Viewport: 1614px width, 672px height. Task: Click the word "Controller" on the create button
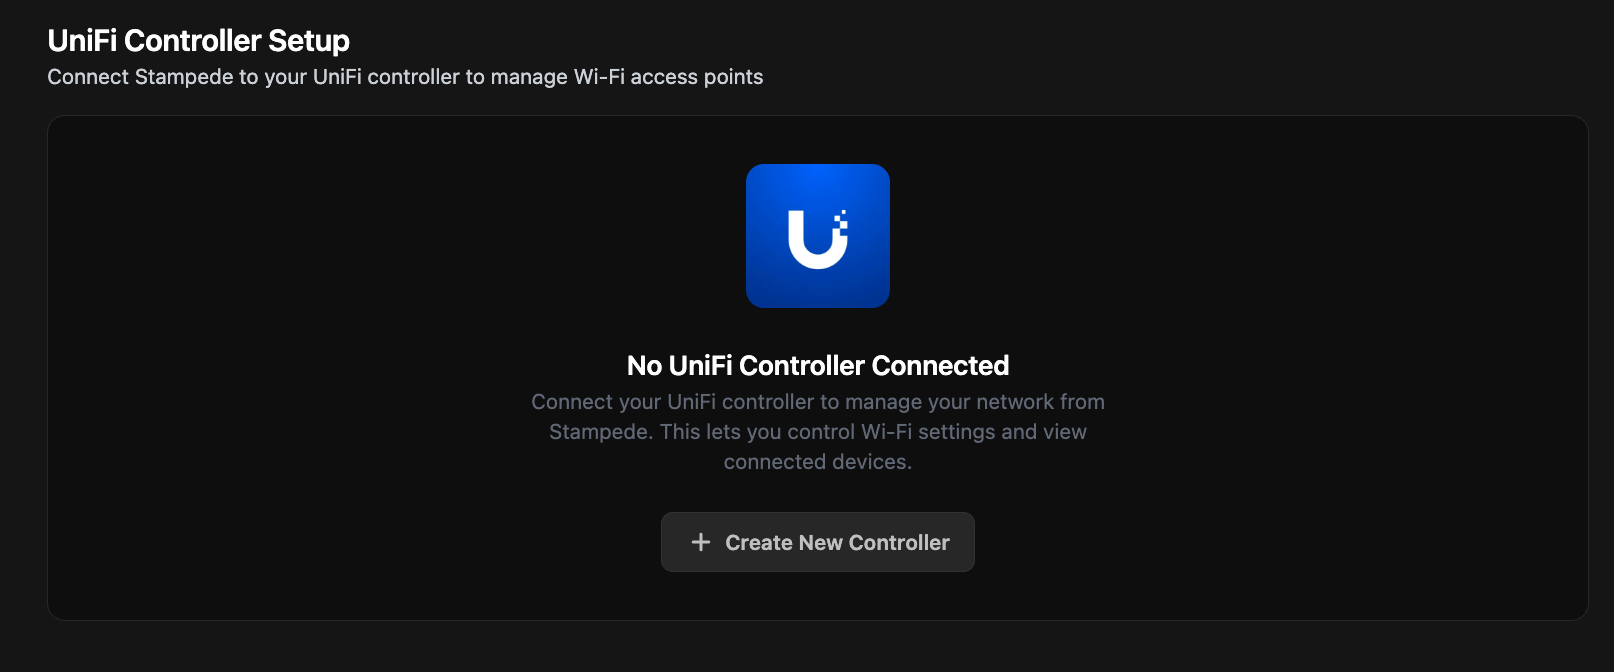(x=899, y=542)
